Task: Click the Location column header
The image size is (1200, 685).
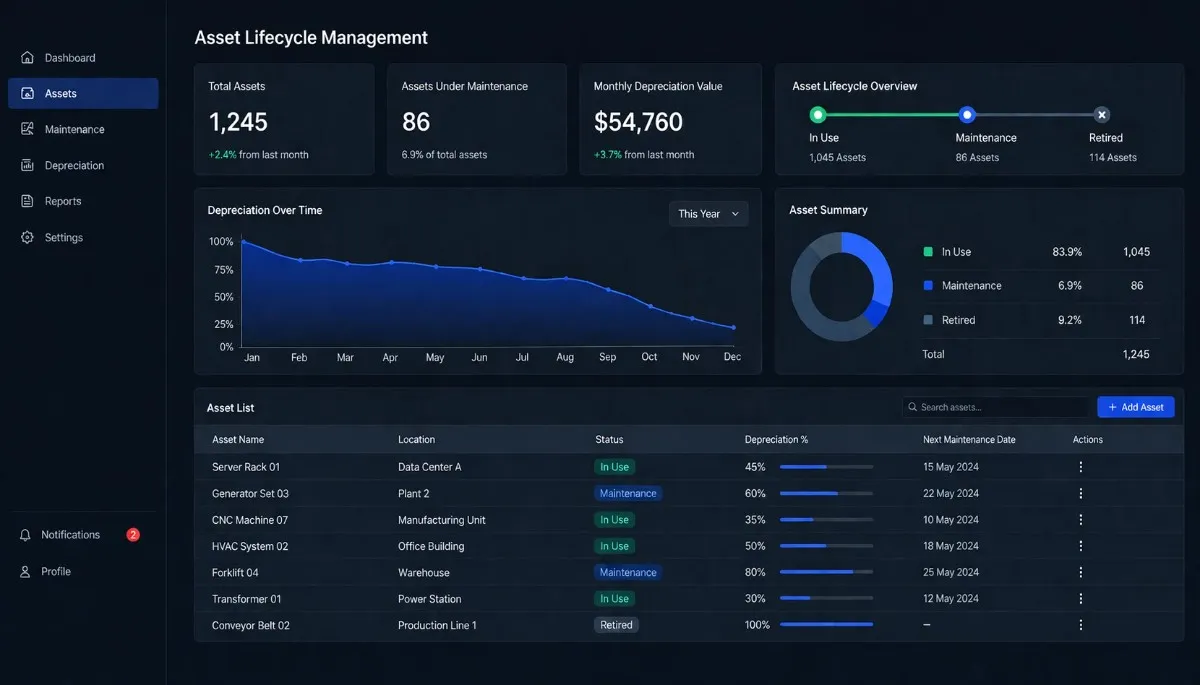Action: (x=416, y=440)
